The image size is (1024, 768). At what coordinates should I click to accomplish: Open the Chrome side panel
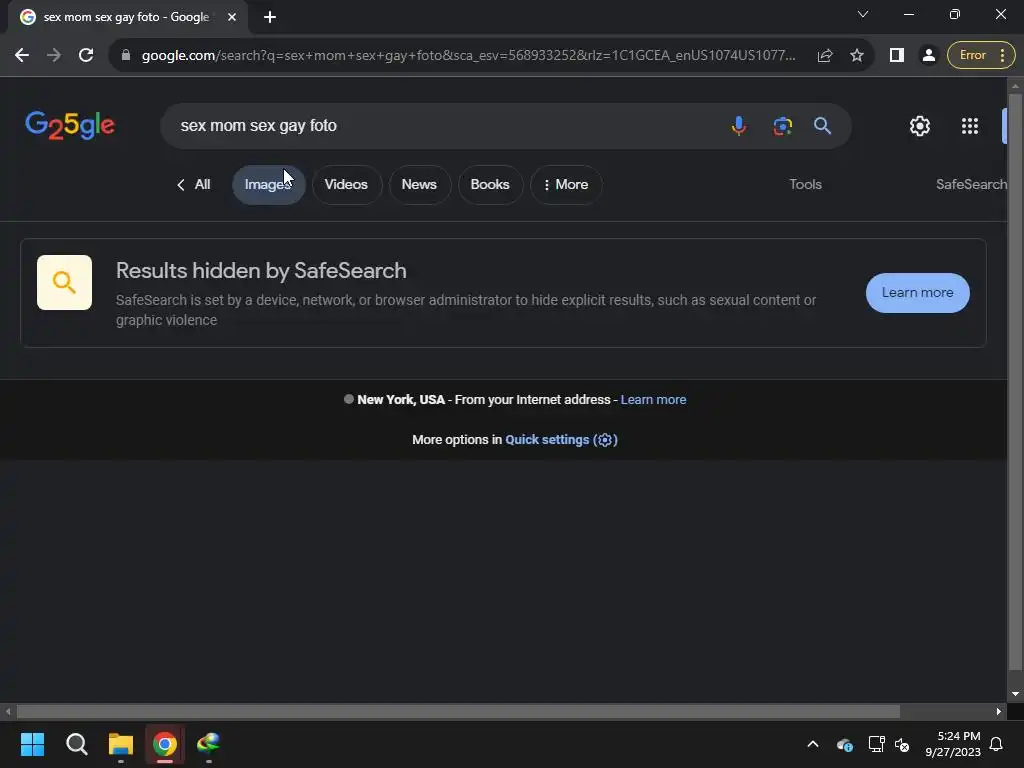[897, 56]
